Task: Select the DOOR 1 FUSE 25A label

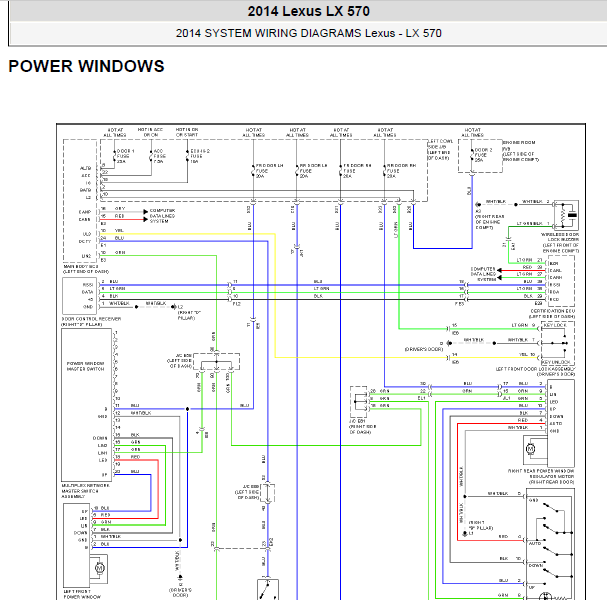Action: tap(125, 156)
